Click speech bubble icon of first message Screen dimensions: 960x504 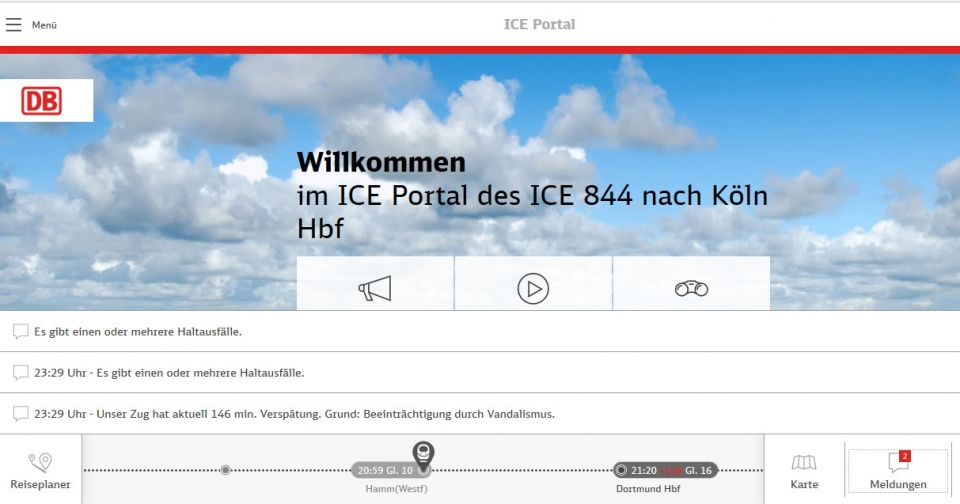click(x=20, y=331)
